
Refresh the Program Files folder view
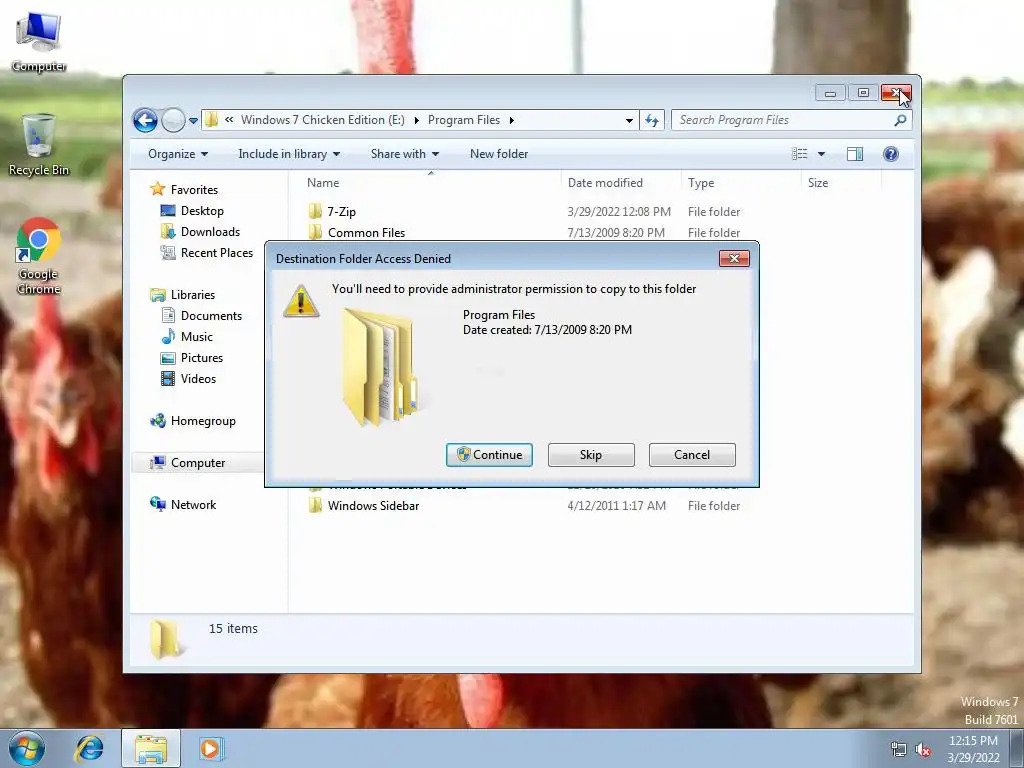652,120
